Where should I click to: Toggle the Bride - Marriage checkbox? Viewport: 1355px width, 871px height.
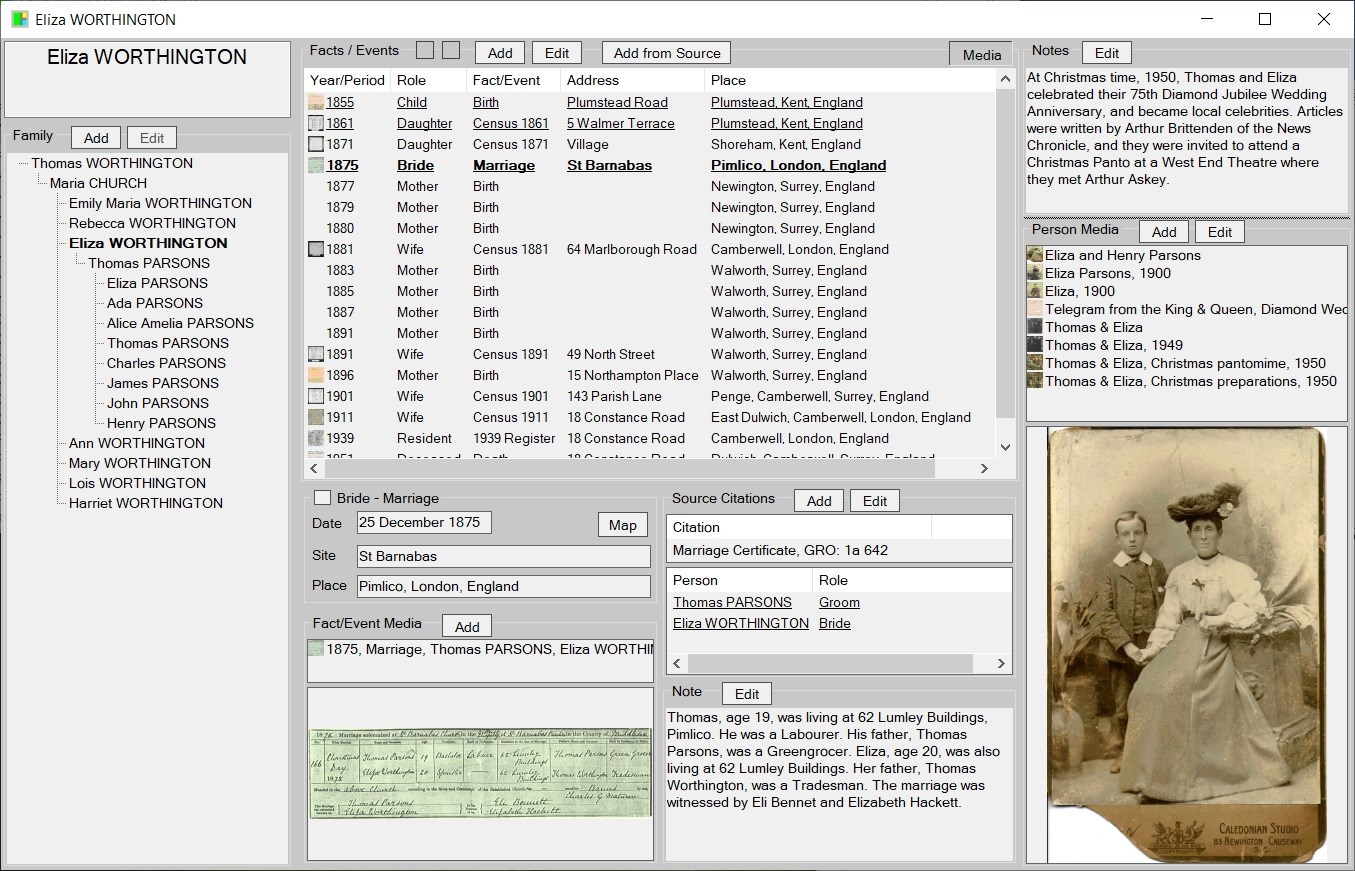(x=322, y=498)
